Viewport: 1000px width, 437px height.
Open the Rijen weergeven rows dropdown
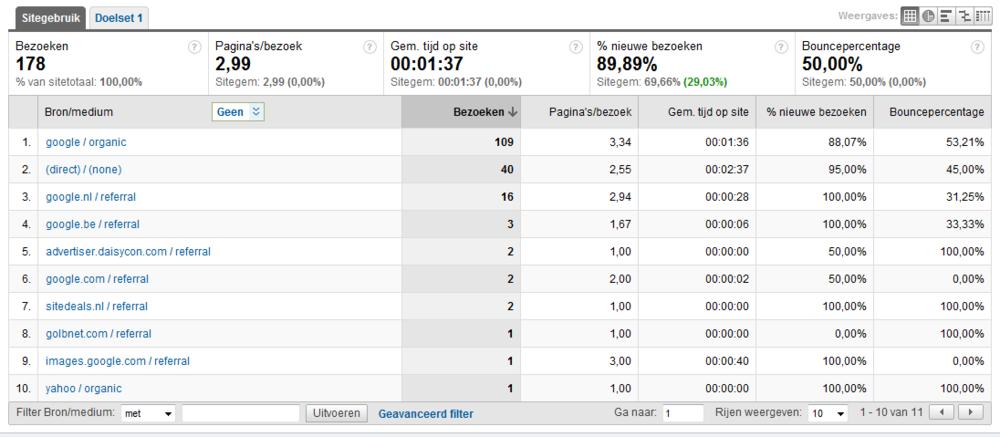coord(827,413)
